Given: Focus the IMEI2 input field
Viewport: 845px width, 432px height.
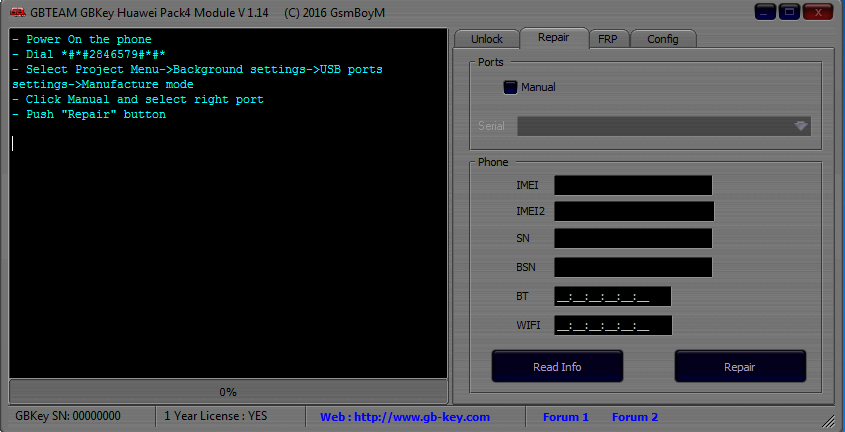Looking at the screenshot, I should coord(634,211).
